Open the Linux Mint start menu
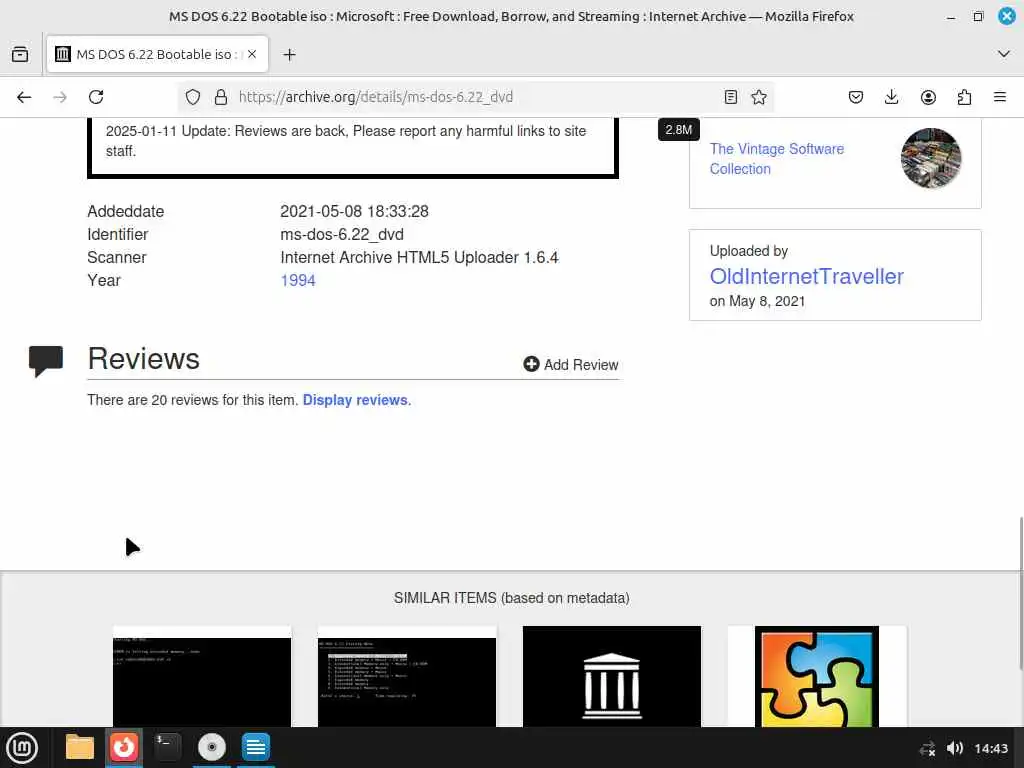1024x768 pixels. point(22,747)
